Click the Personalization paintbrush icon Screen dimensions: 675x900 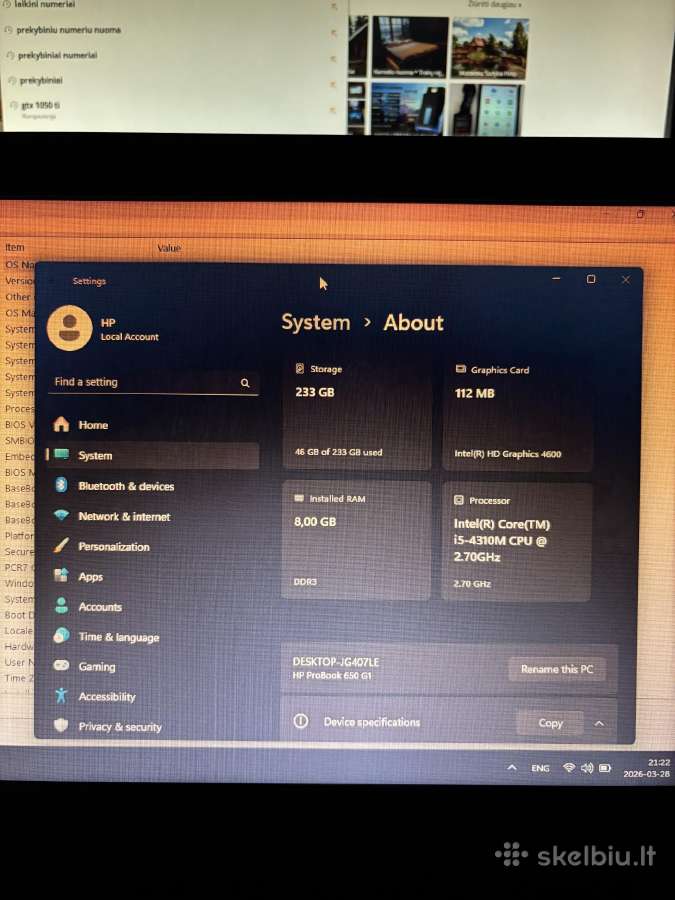tap(61, 545)
